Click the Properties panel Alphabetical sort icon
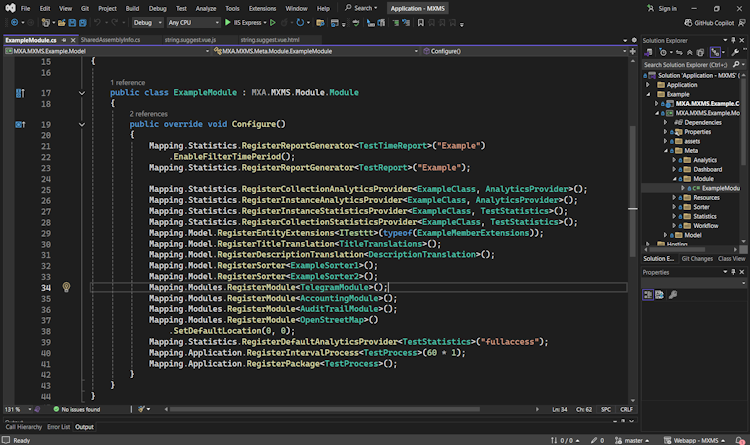This screenshot has height=445, width=750. 660,295
